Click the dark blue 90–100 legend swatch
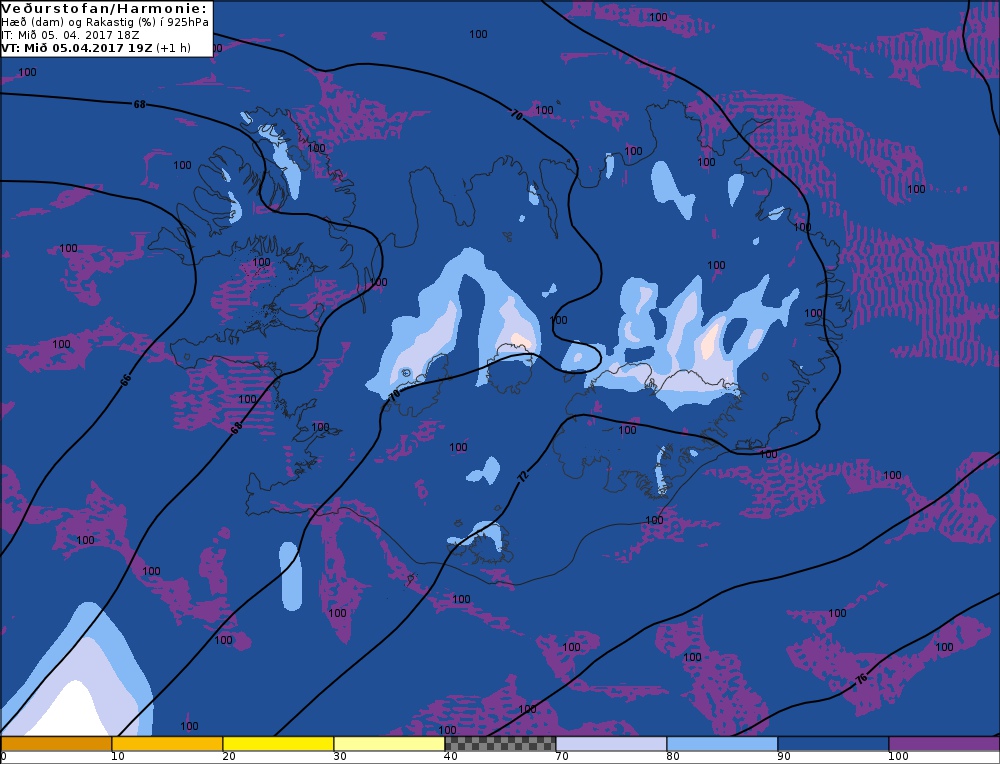1000x764 pixels. click(833, 744)
